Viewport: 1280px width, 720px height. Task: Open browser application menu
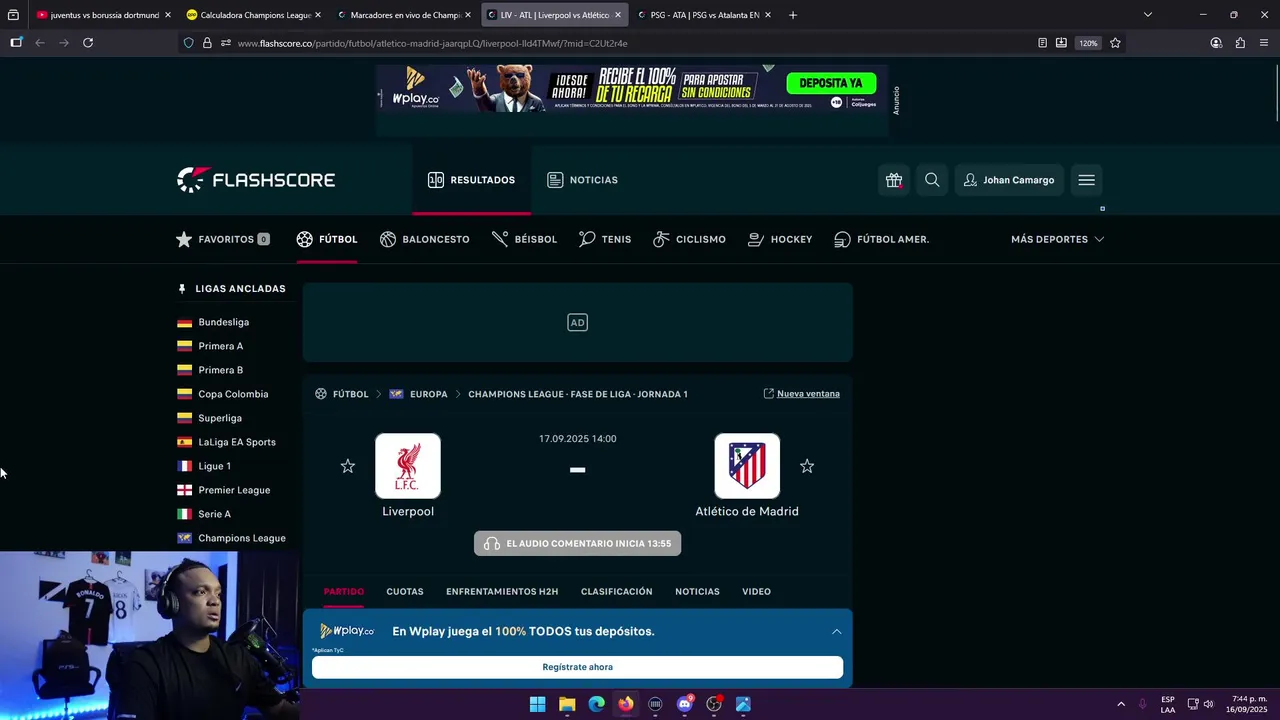tap(1264, 43)
